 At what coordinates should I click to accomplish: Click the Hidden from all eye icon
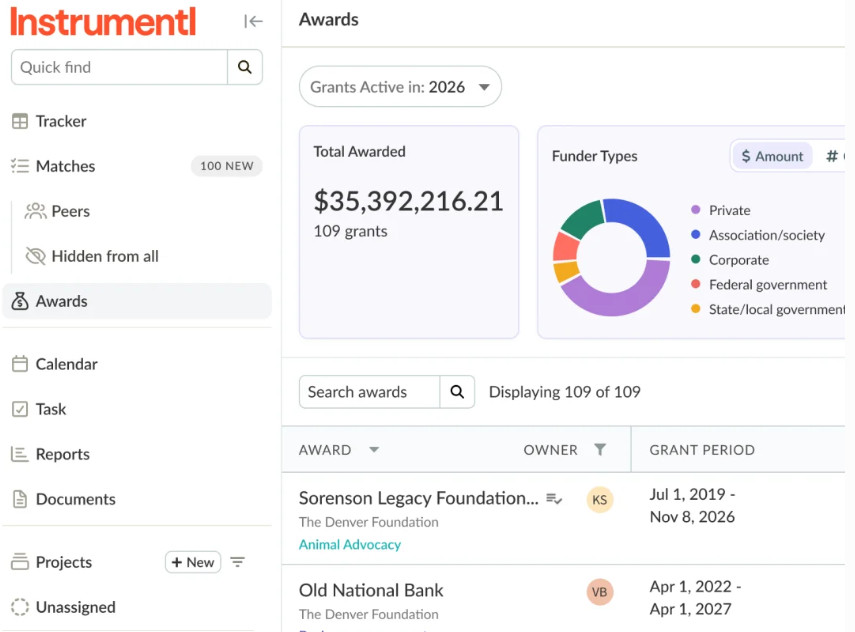click(x=35, y=256)
